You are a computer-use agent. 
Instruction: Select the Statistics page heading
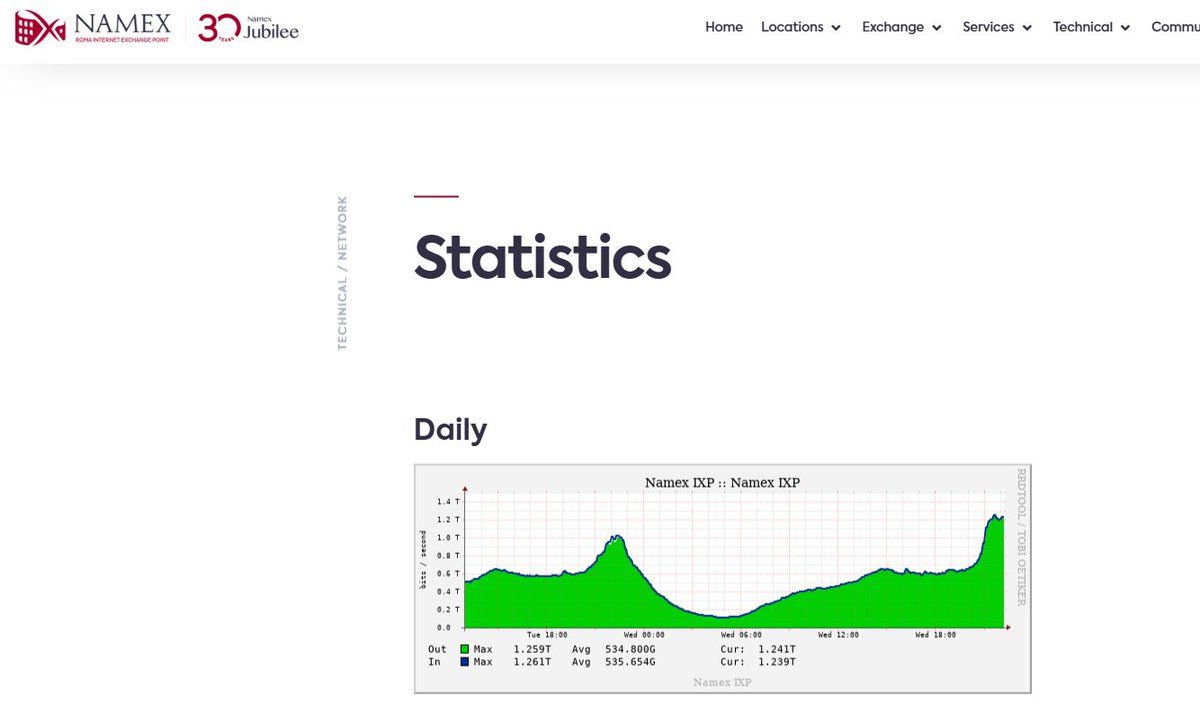[x=542, y=257]
